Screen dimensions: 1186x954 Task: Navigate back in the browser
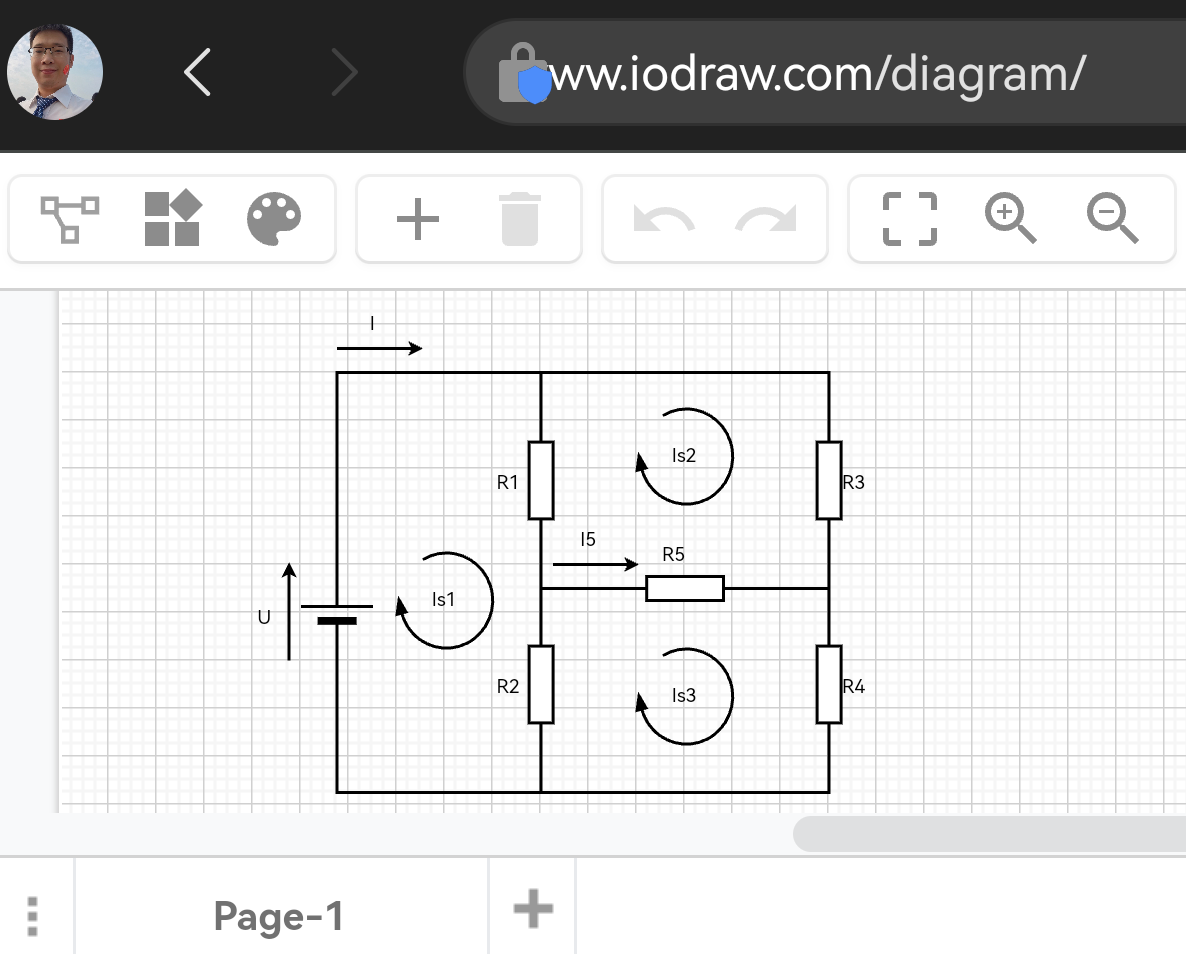pyautogui.click(x=196, y=71)
